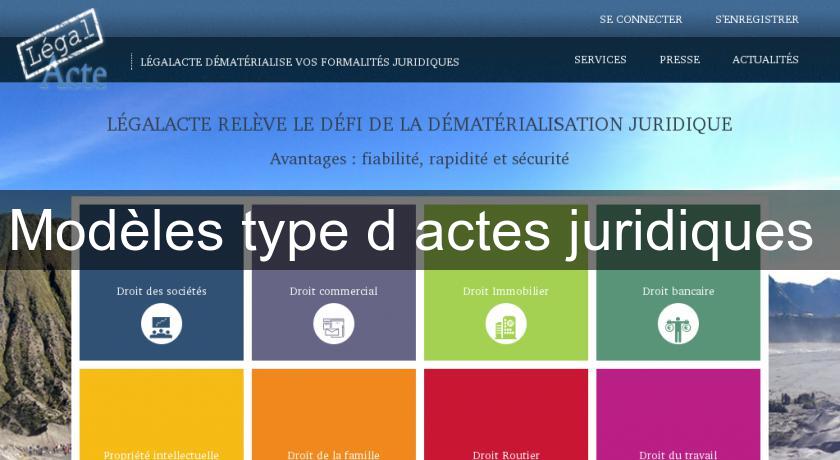840x460 pixels.
Task: Open the magenta Droit du travail tile
Action: click(678, 414)
